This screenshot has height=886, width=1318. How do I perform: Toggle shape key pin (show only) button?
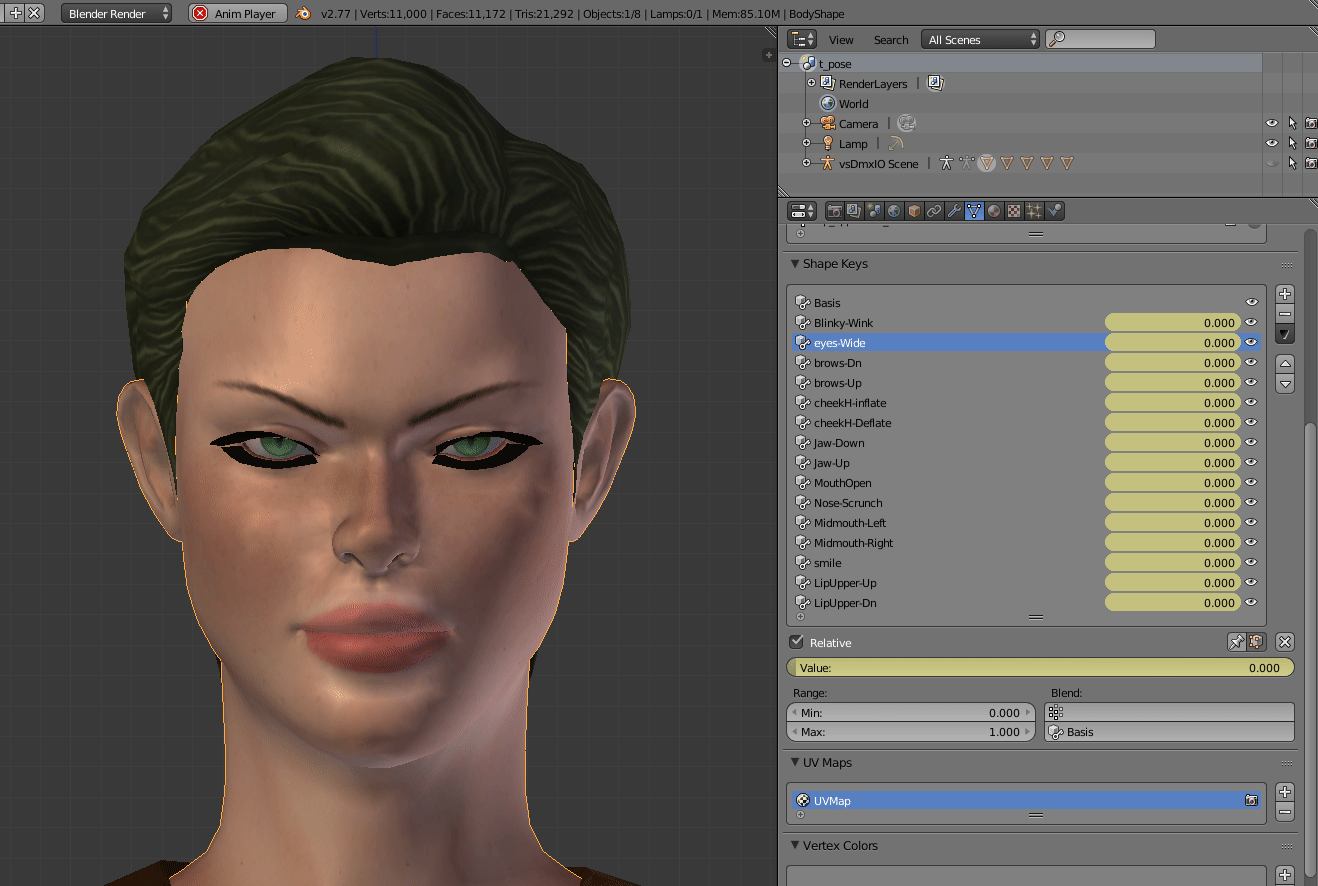tap(1237, 642)
